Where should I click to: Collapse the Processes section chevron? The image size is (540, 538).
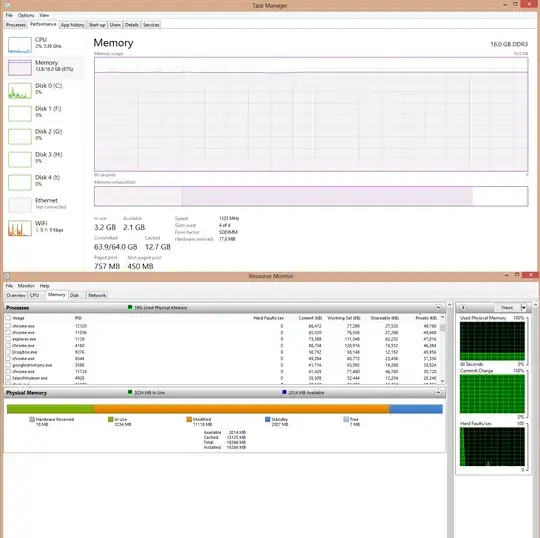coord(438,307)
